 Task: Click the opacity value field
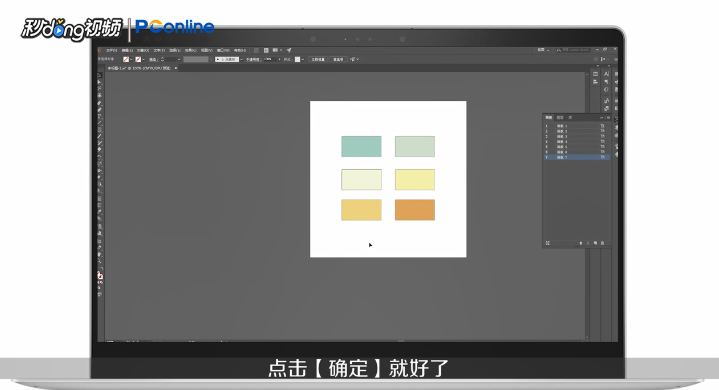coord(269,59)
